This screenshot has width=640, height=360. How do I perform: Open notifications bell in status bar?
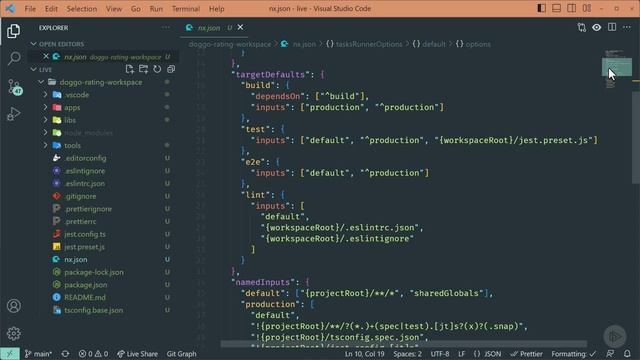click(627, 354)
